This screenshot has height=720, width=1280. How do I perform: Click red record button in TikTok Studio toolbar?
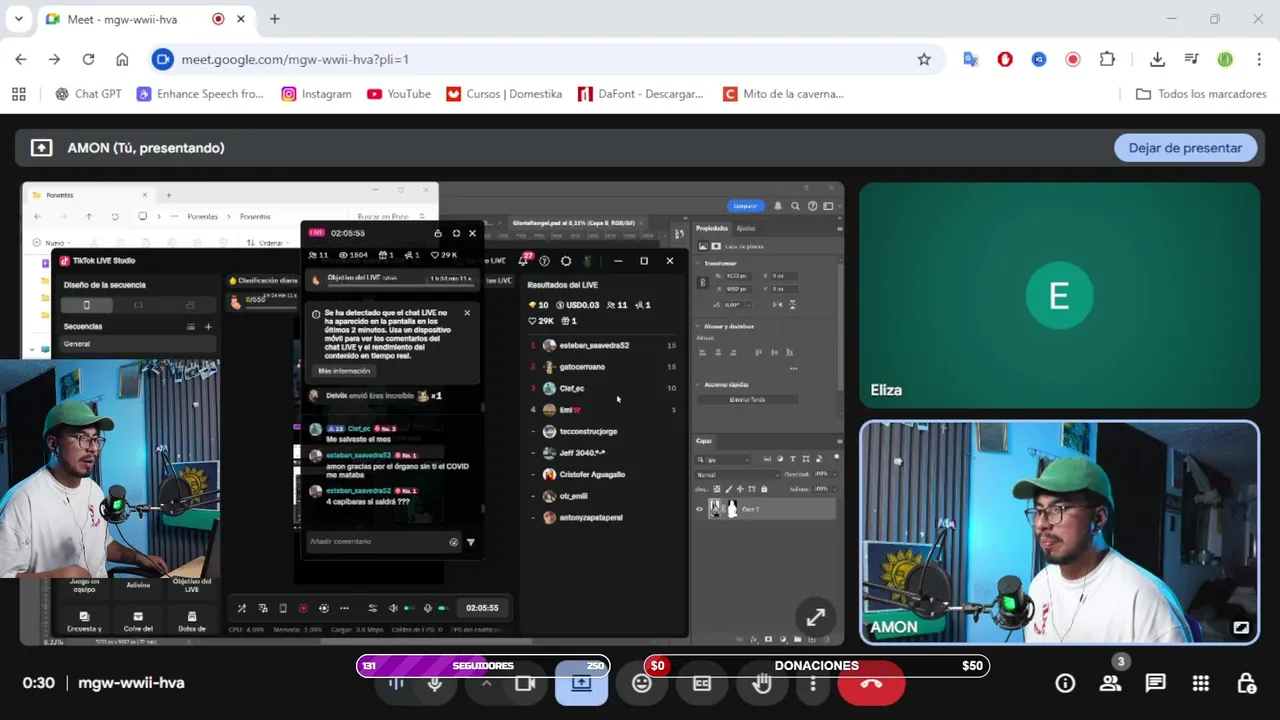pos(303,608)
